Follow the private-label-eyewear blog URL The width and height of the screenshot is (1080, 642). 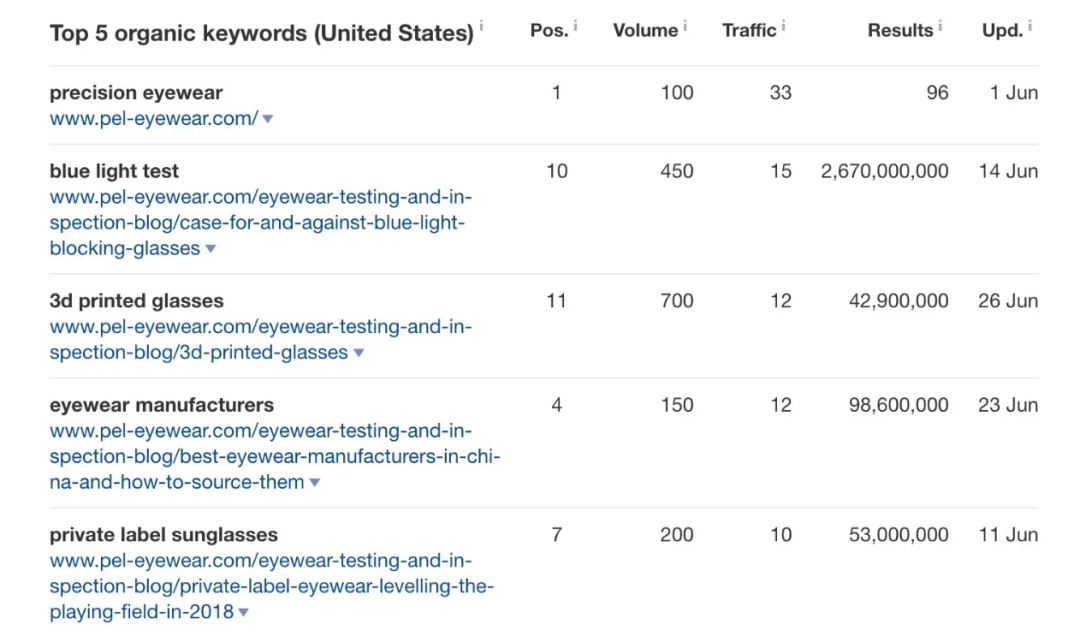pyautogui.click(x=270, y=586)
